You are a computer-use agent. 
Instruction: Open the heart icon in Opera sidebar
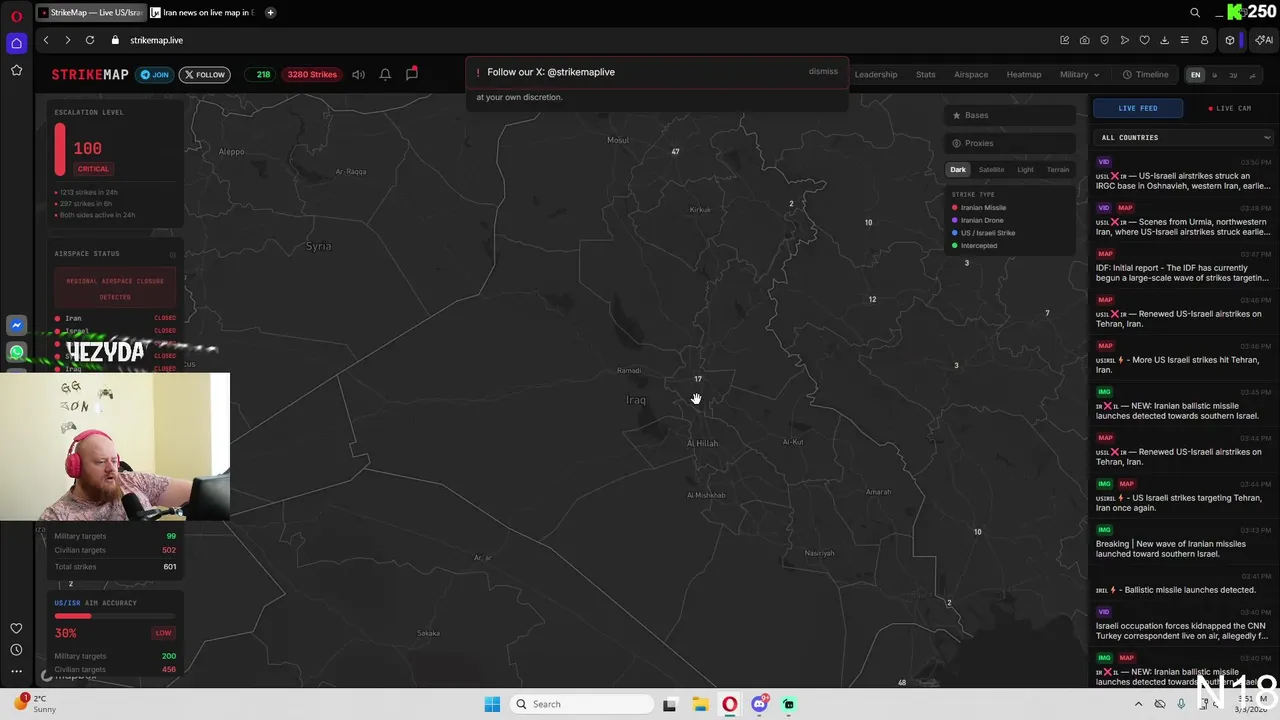tap(16, 628)
